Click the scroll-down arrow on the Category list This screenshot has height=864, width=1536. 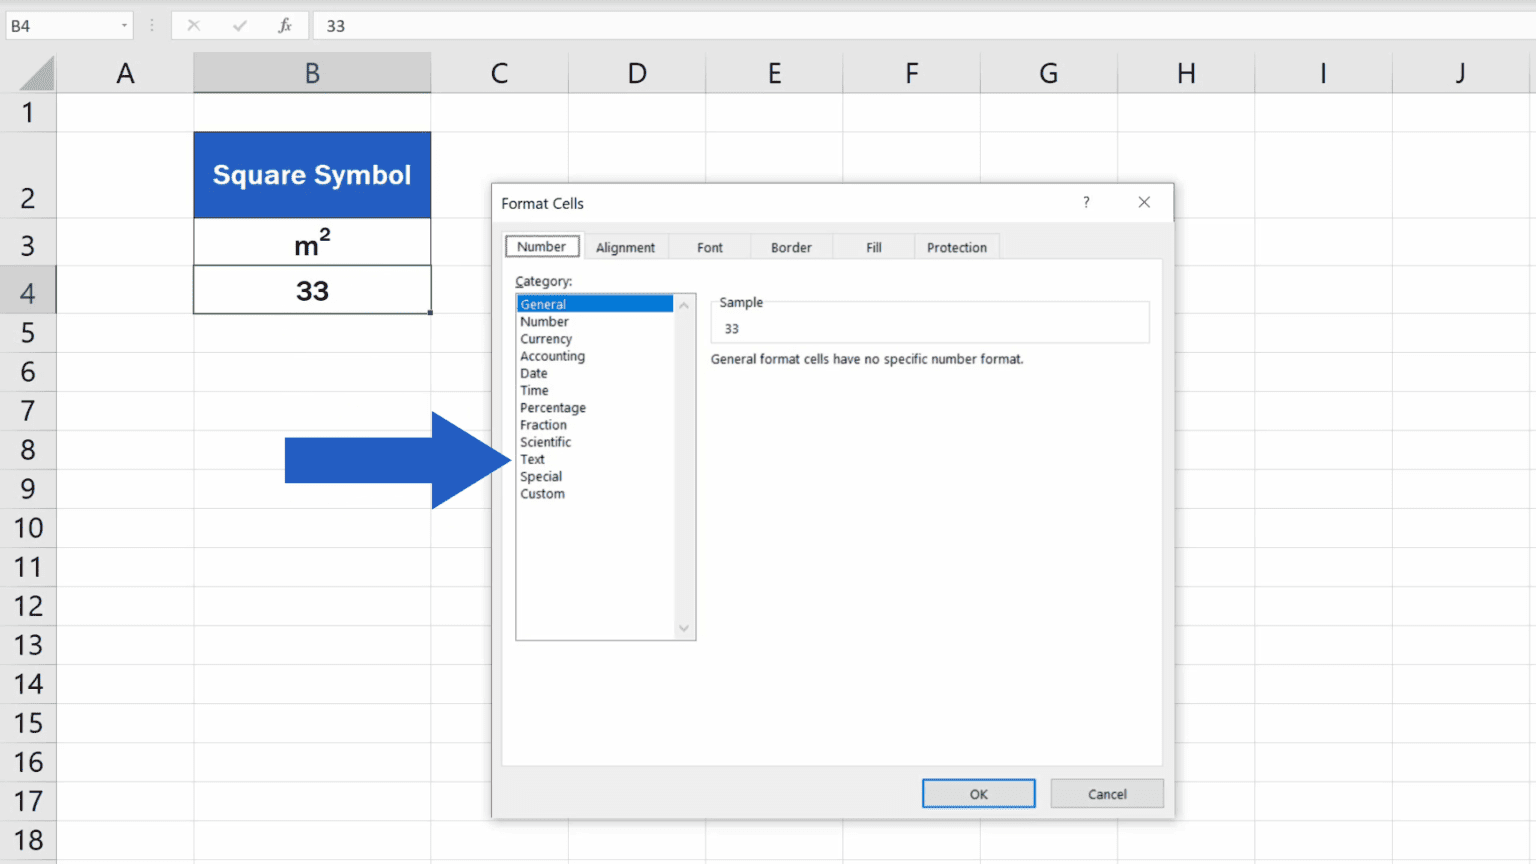[x=684, y=628]
